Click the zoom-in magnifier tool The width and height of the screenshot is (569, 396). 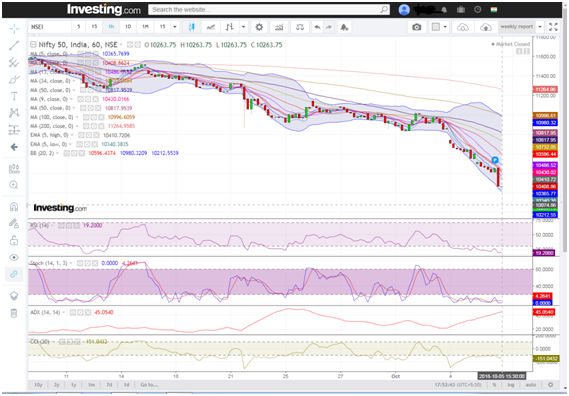(x=14, y=185)
